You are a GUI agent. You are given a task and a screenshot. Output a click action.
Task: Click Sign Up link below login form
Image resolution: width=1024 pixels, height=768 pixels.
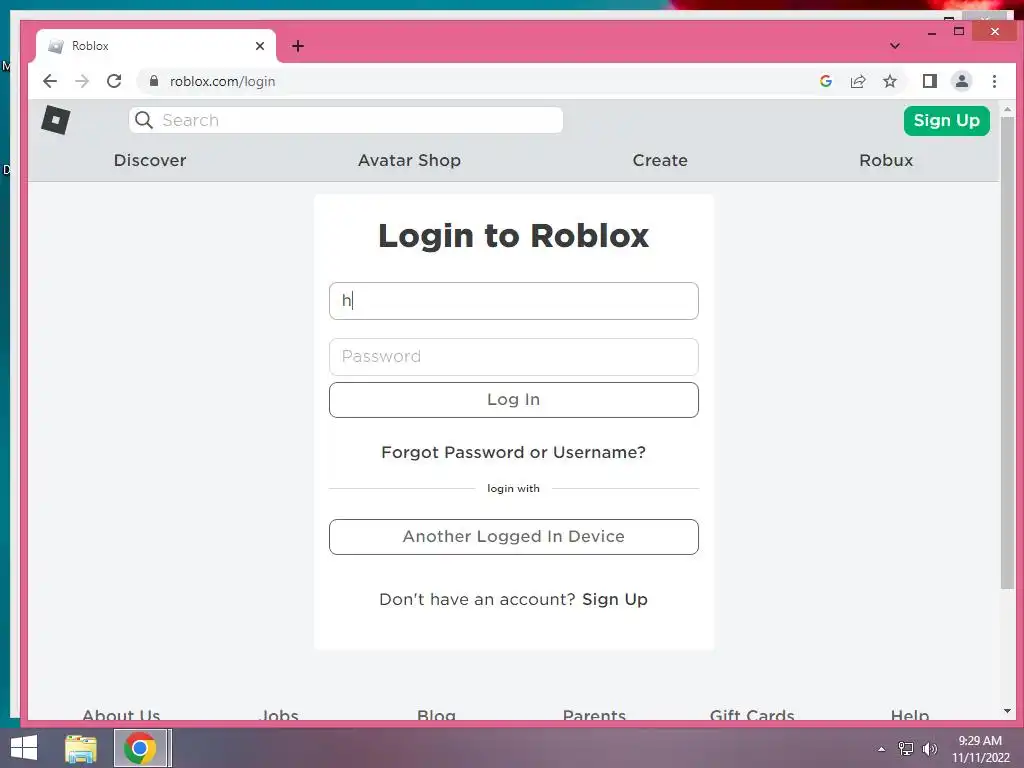[x=615, y=599]
